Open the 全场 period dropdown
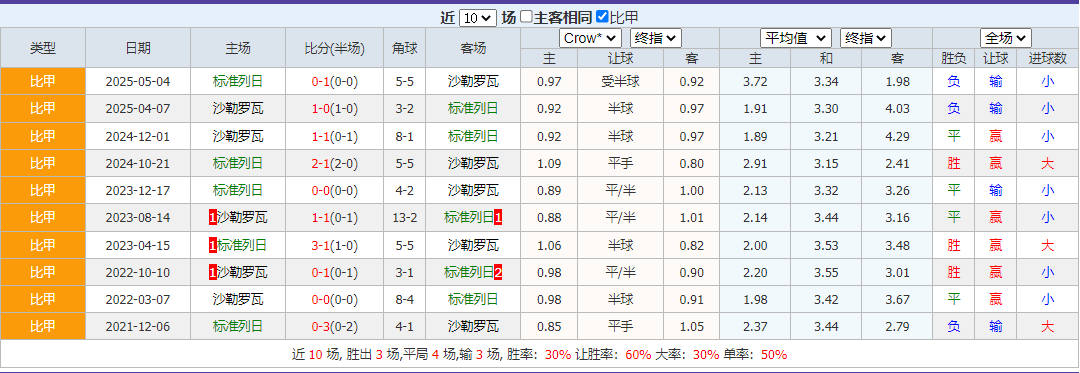Screen dimensions: 1080x373 [x=1006, y=38]
